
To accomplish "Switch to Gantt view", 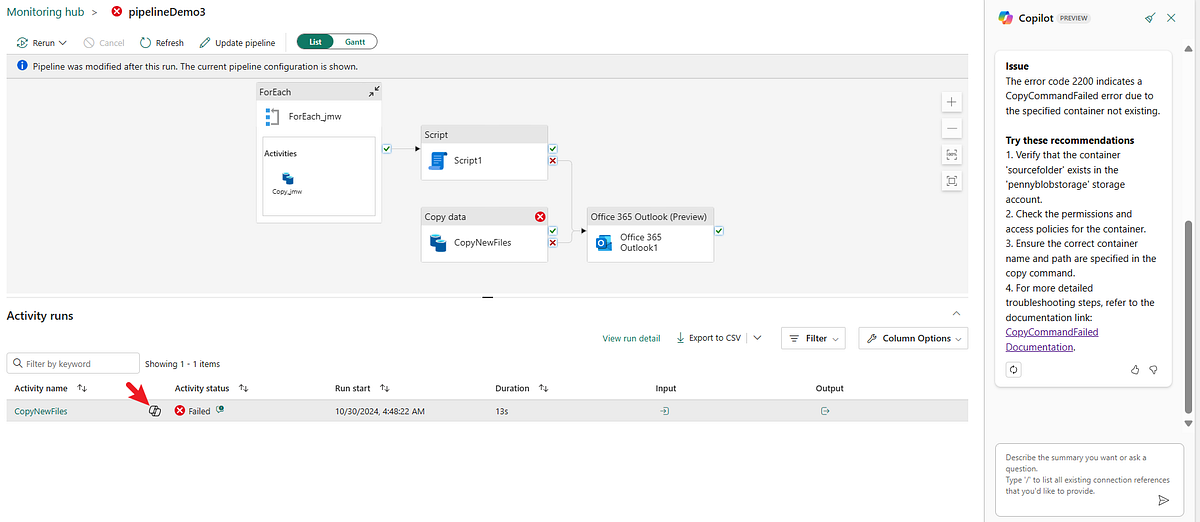I will click(x=354, y=42).
